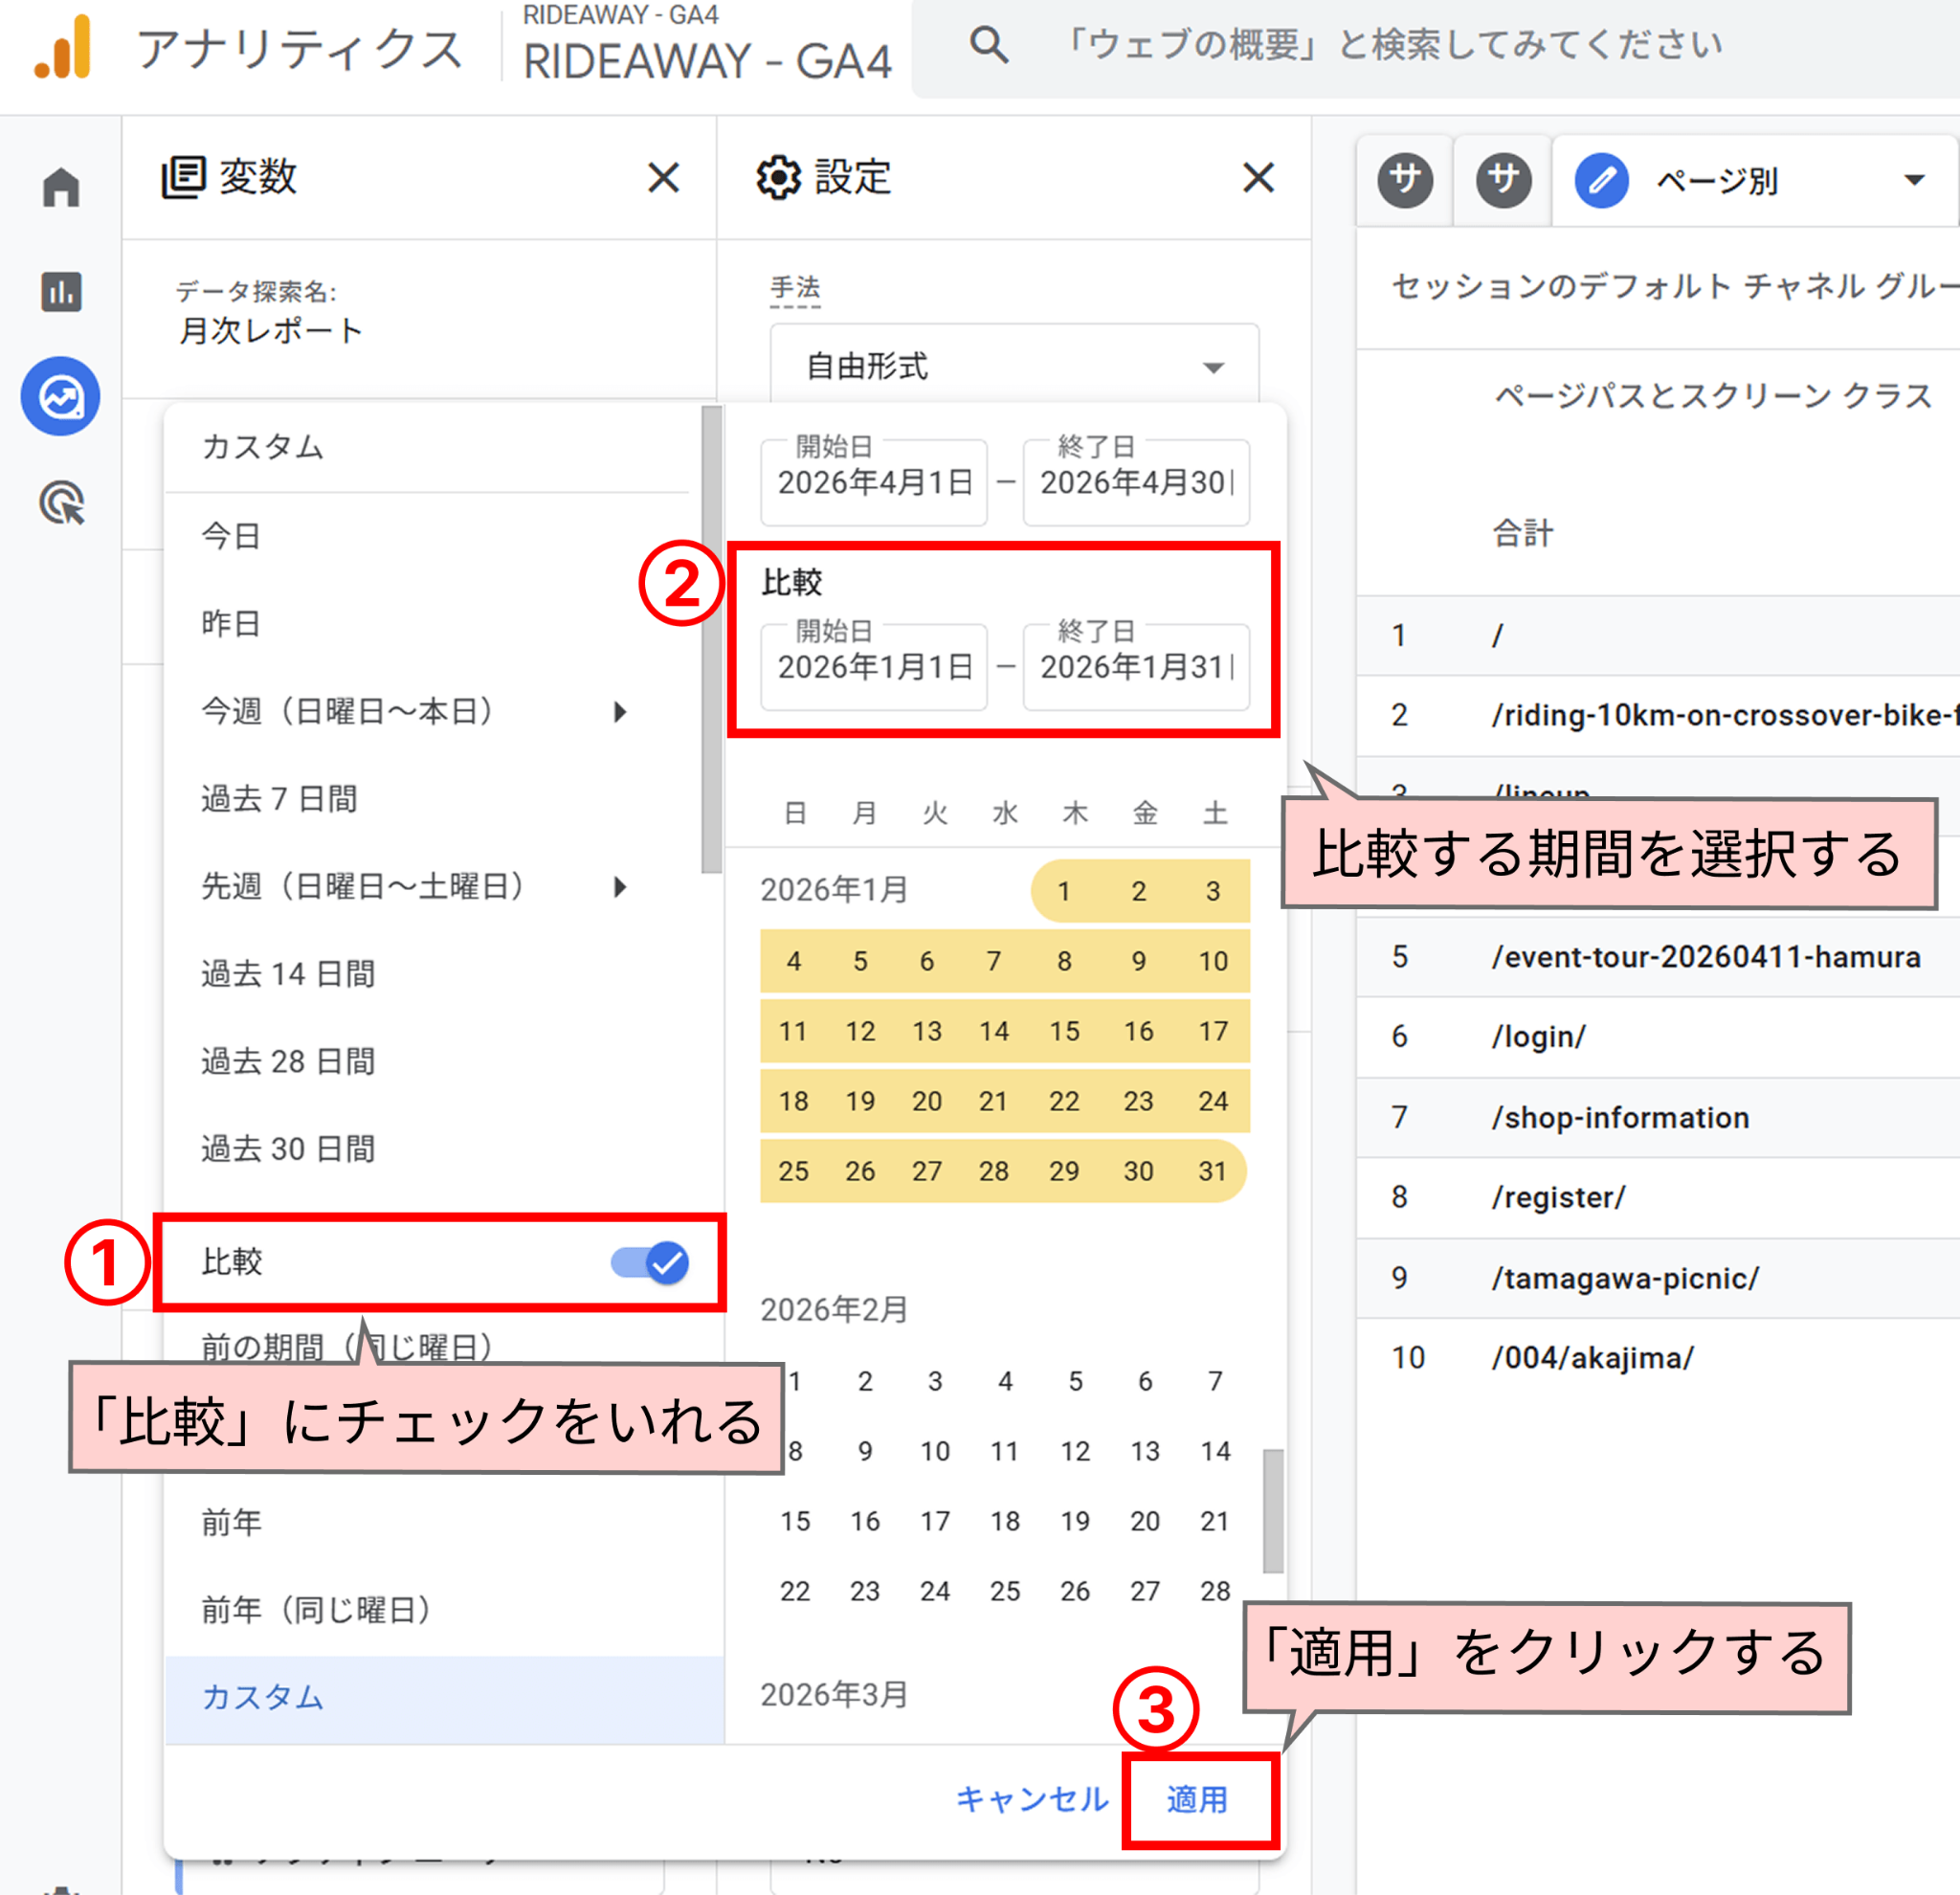Click the preset list scrollbar
1960x1895 pixels.
711,640
